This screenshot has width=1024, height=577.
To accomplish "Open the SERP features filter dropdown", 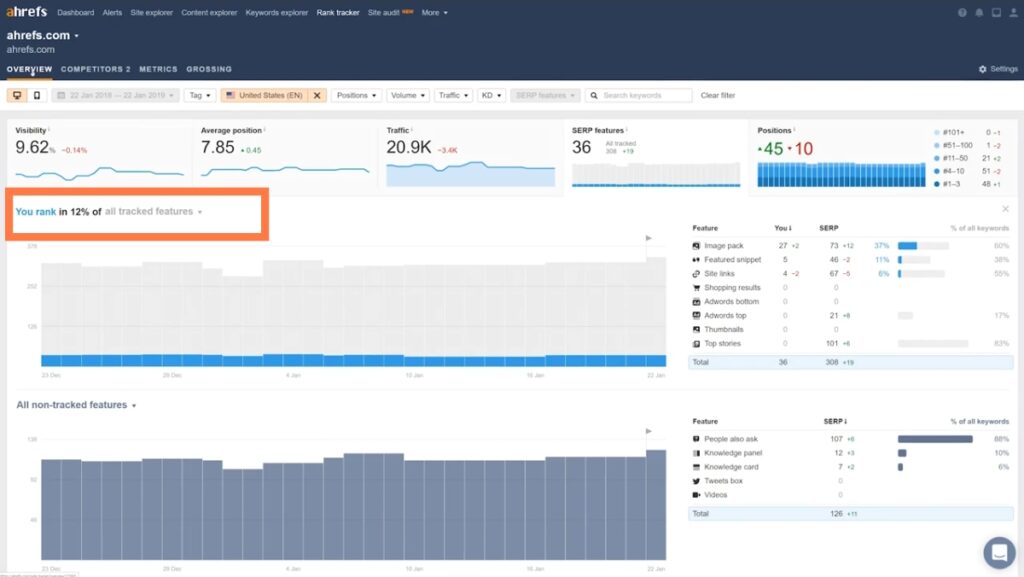I will click(545, 95).
